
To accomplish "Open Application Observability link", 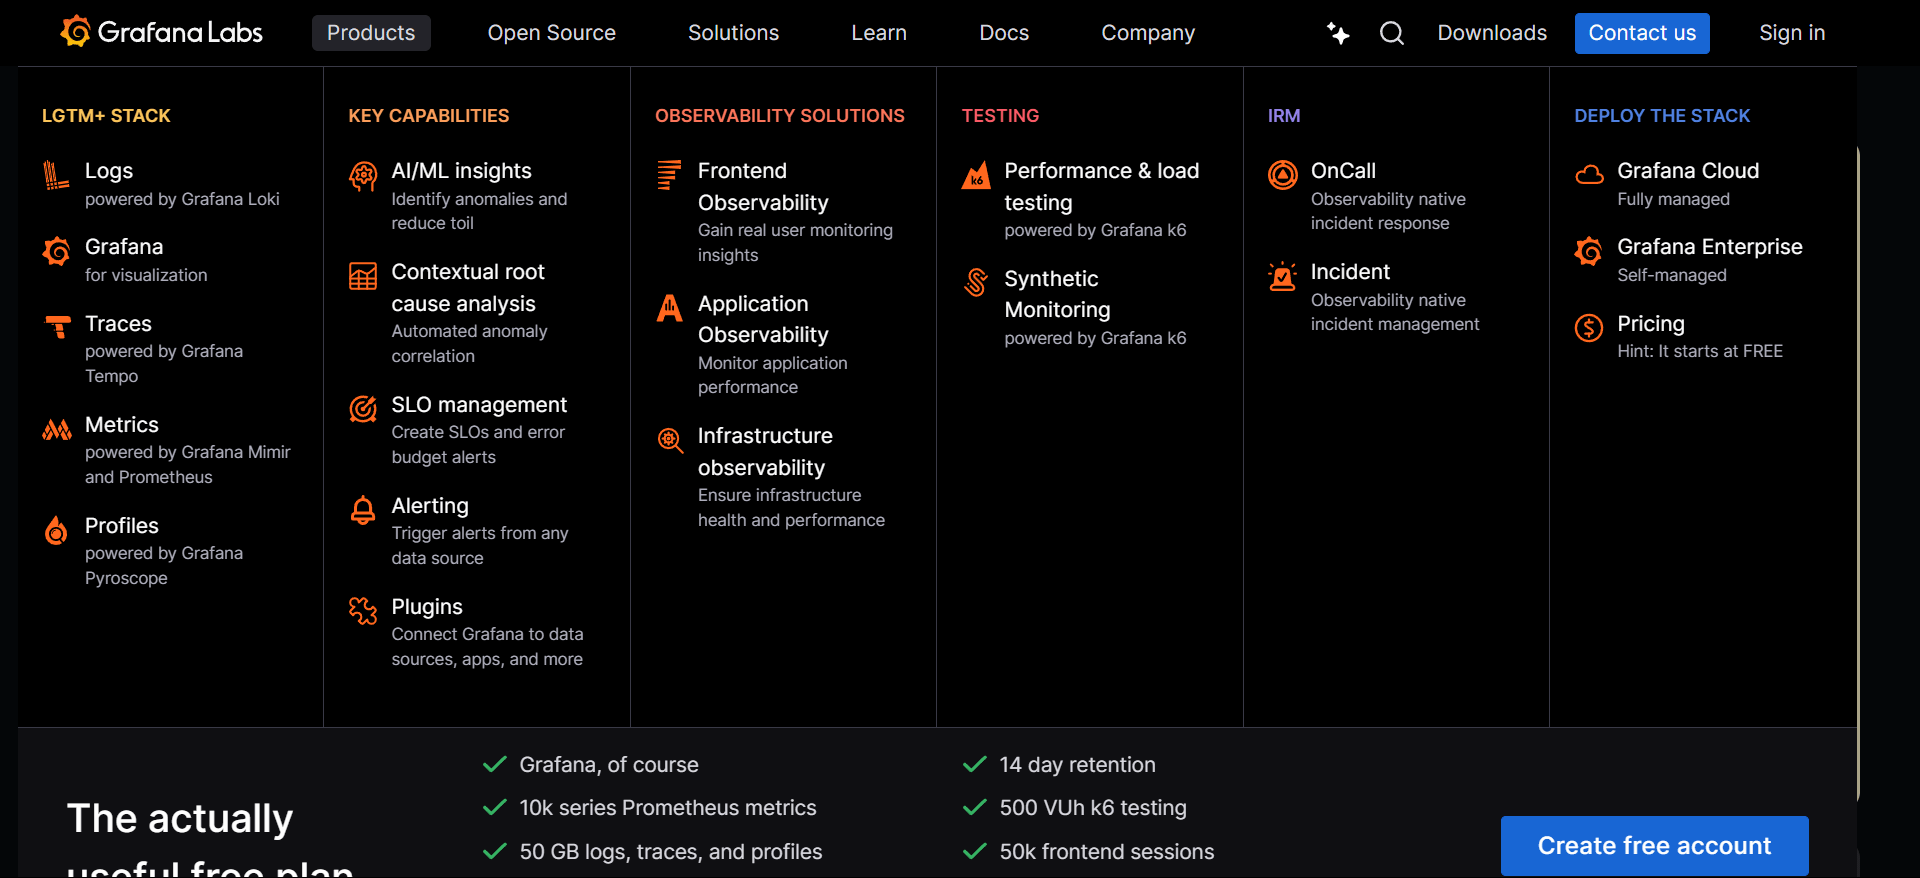I will coord(763,319).
